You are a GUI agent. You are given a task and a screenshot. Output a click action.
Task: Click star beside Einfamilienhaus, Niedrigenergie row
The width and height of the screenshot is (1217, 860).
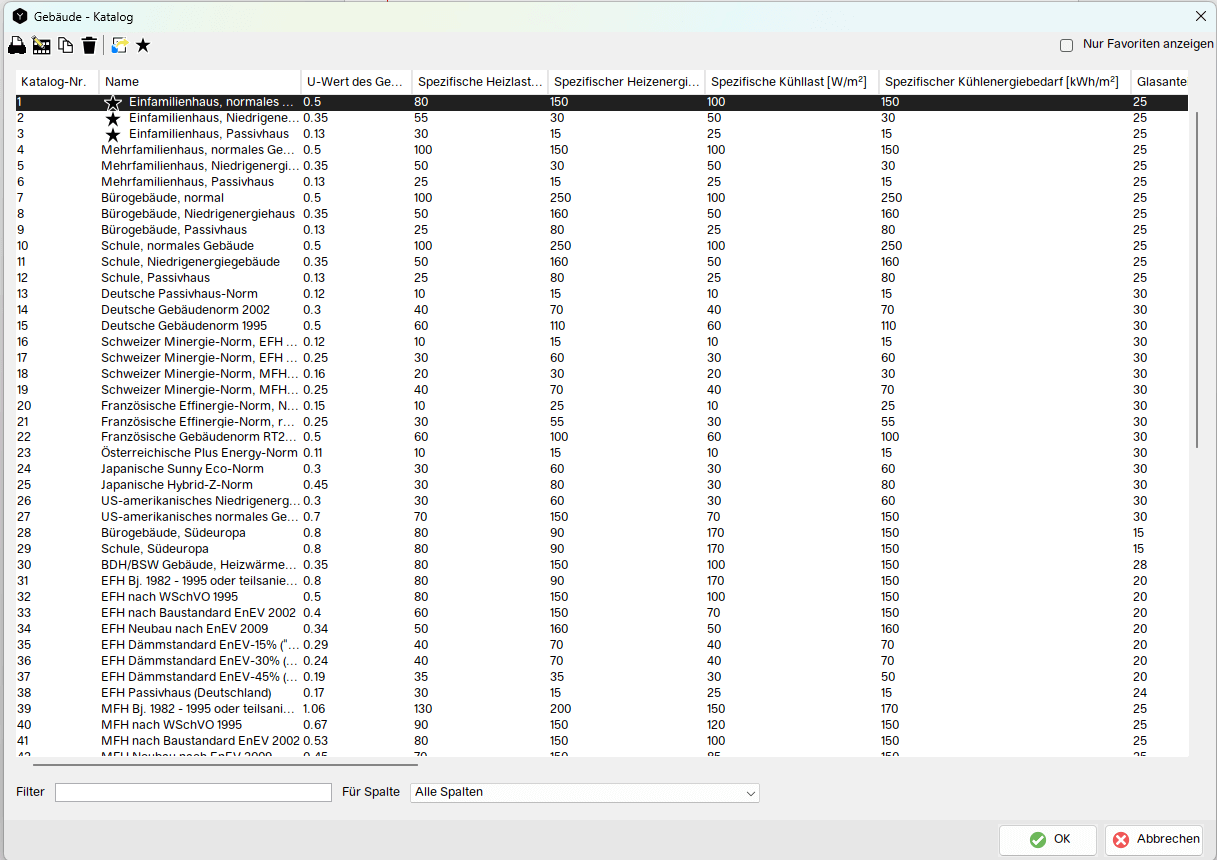[x=113, y=118]
